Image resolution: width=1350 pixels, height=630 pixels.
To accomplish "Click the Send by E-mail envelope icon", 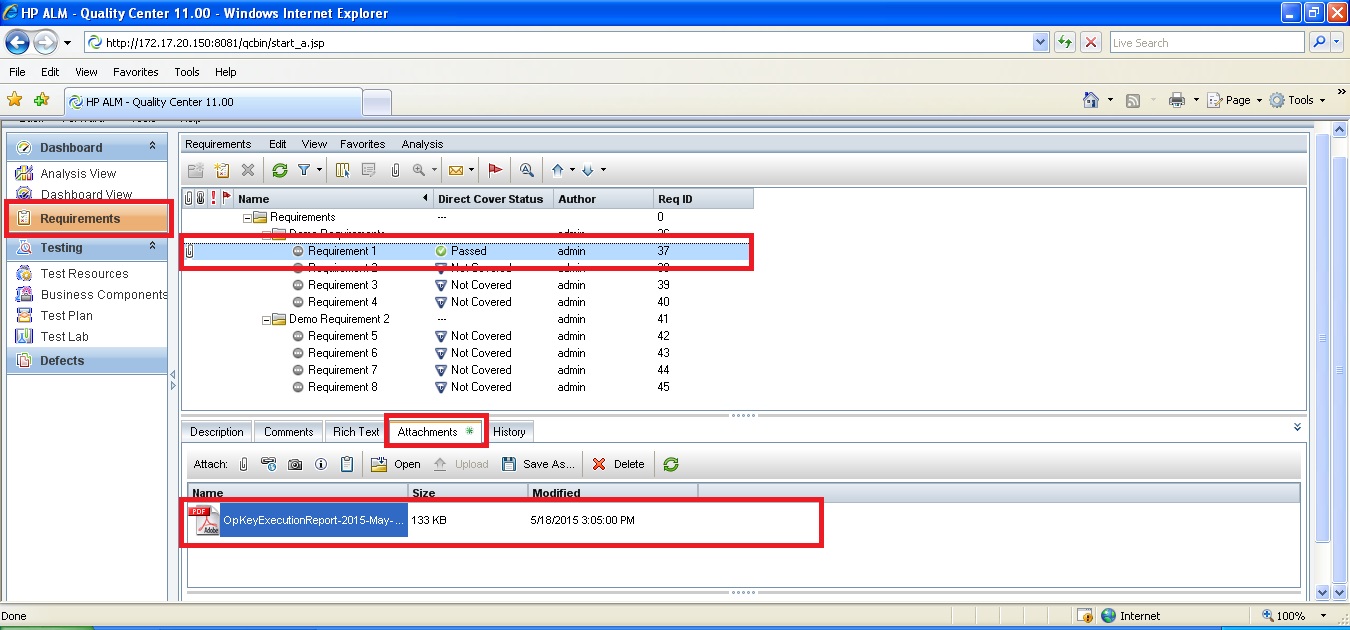I will [455, 170].
